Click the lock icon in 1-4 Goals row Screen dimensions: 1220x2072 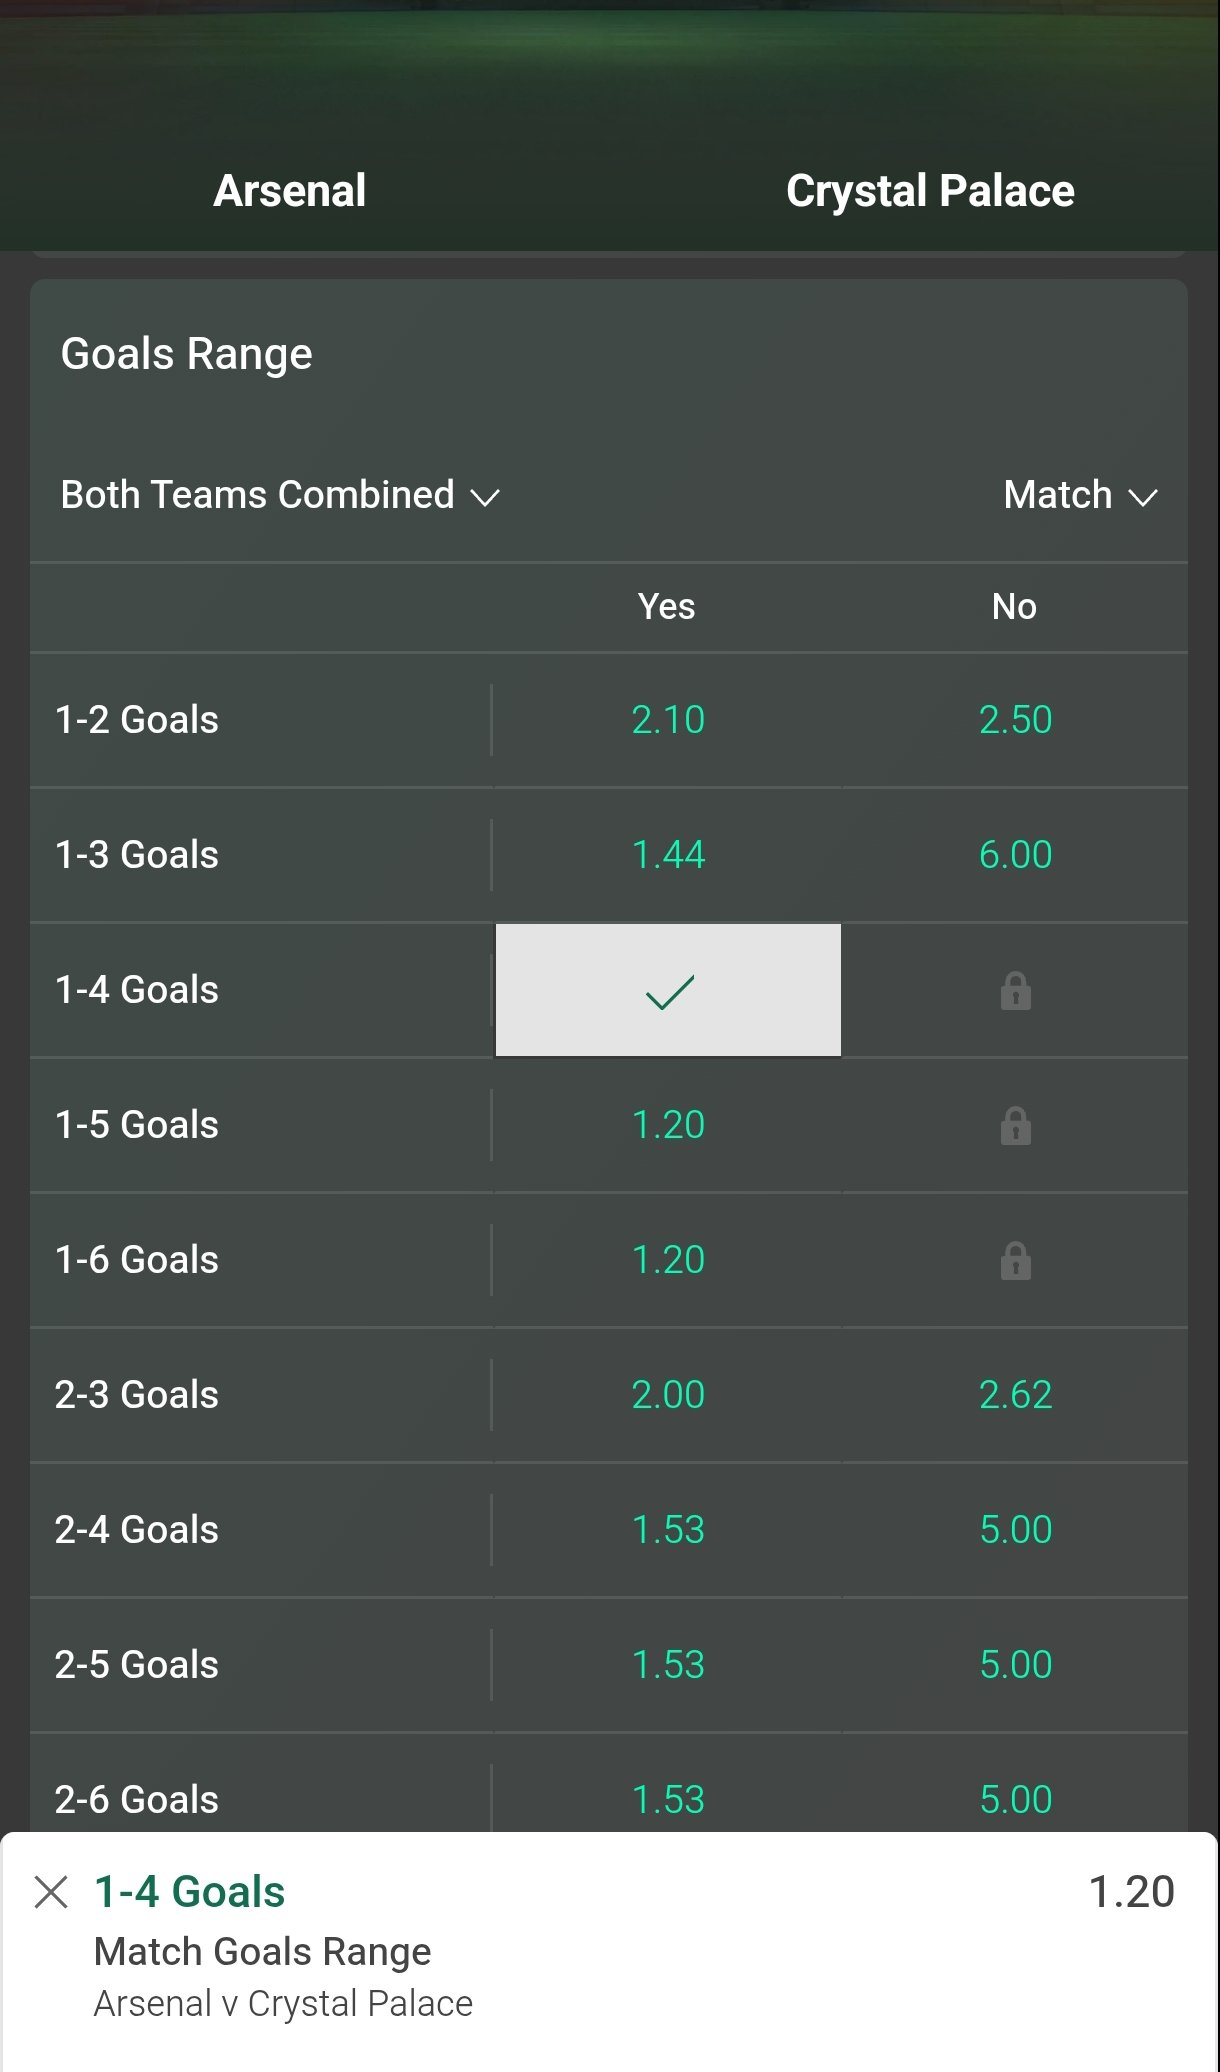point(1015,990)
